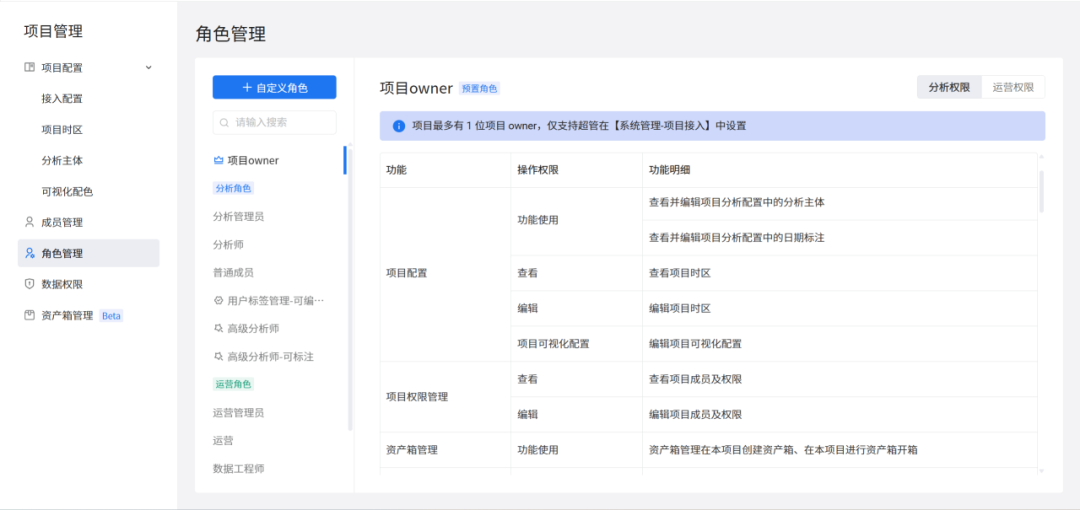Click the magnifier icon in search box

point(225,123)
